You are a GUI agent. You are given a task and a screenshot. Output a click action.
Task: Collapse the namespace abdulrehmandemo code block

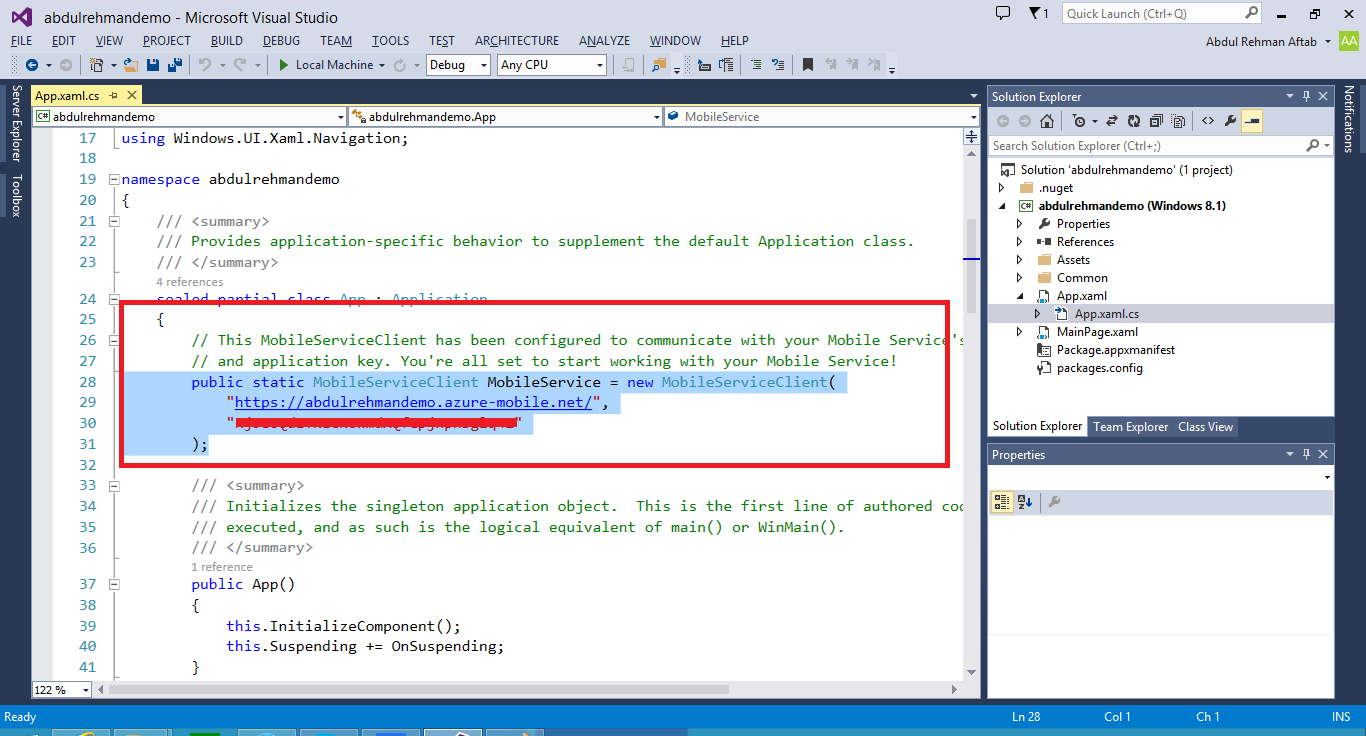tap(112, 180)
